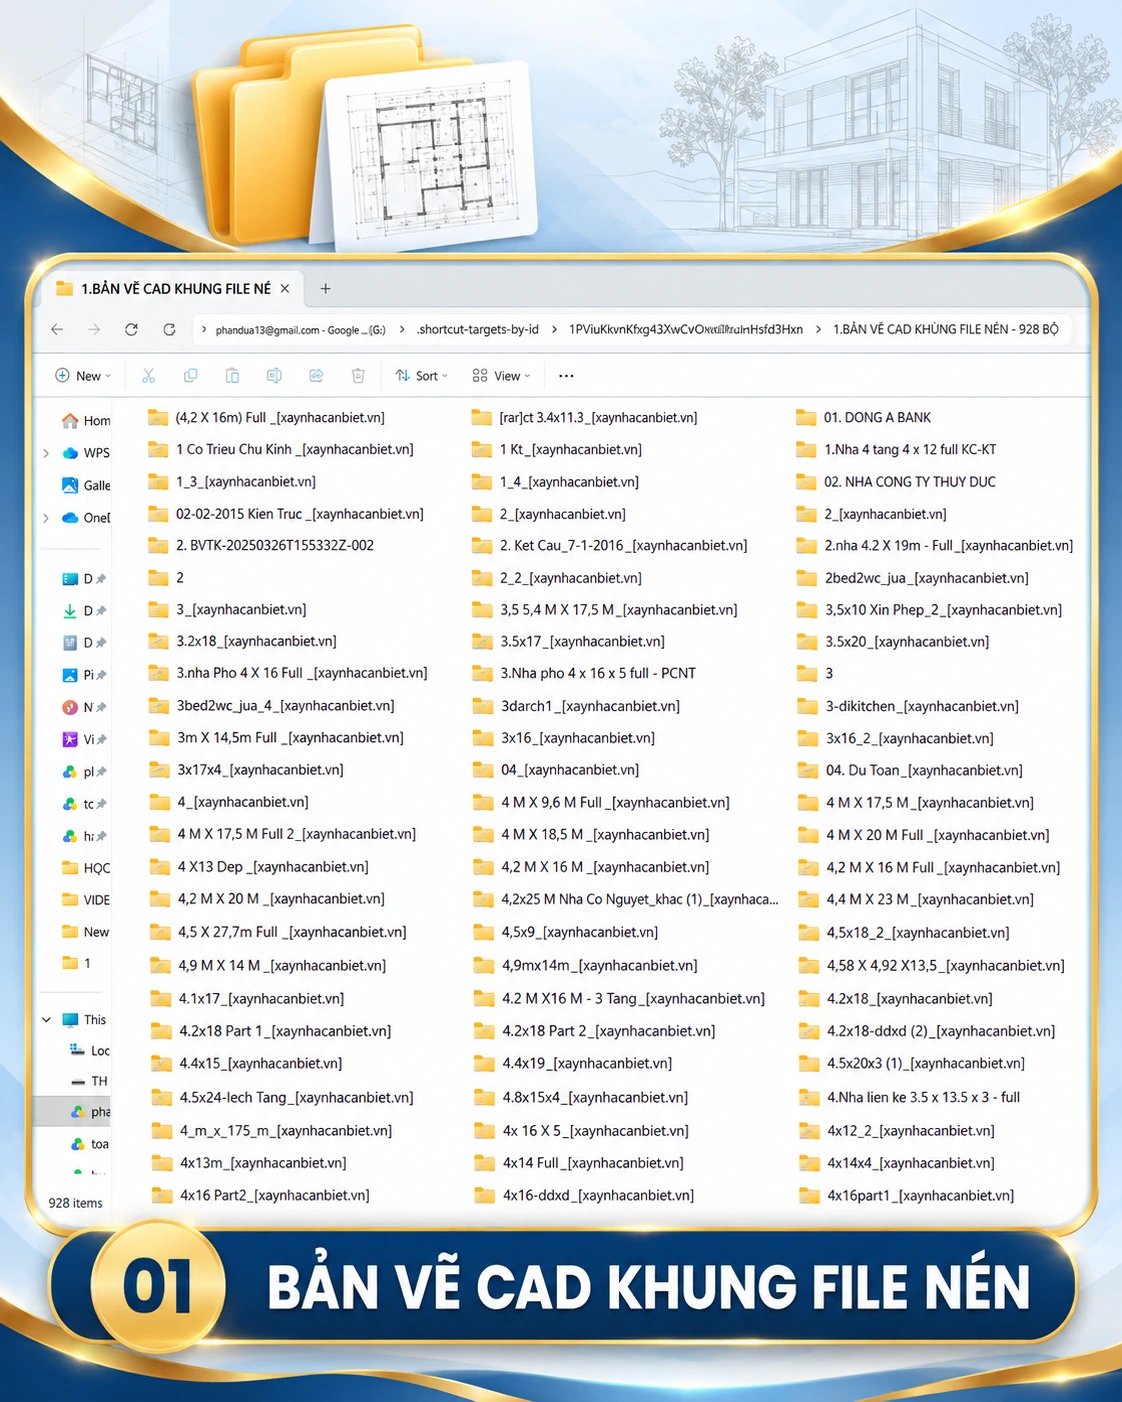
Task: Select folder 02. NHA CONG TY THUY DUC
Action: [896, 482]
